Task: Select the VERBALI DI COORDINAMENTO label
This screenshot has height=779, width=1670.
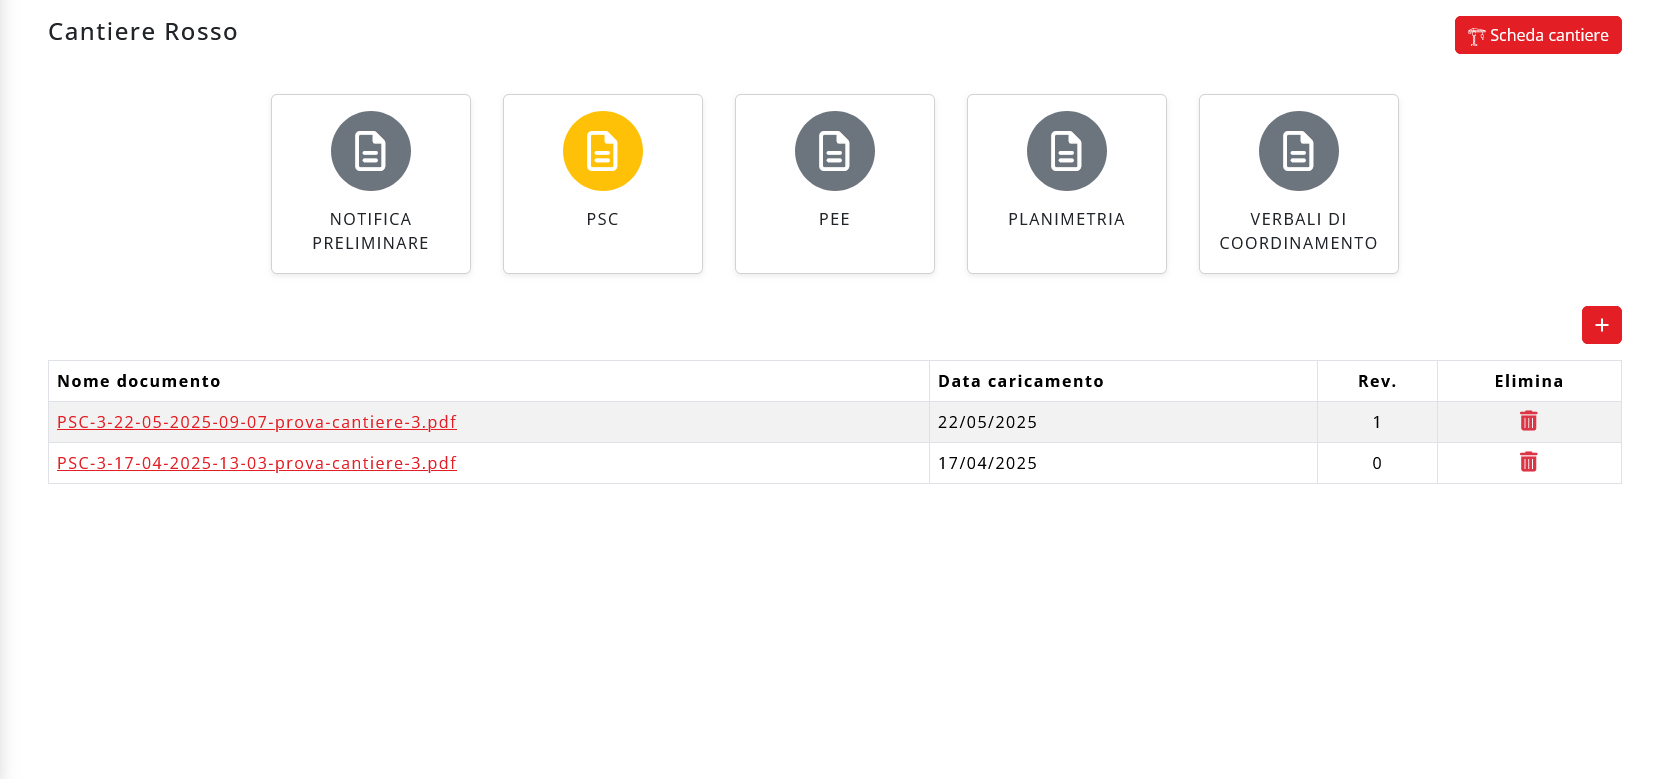Action: point(1299,231)
